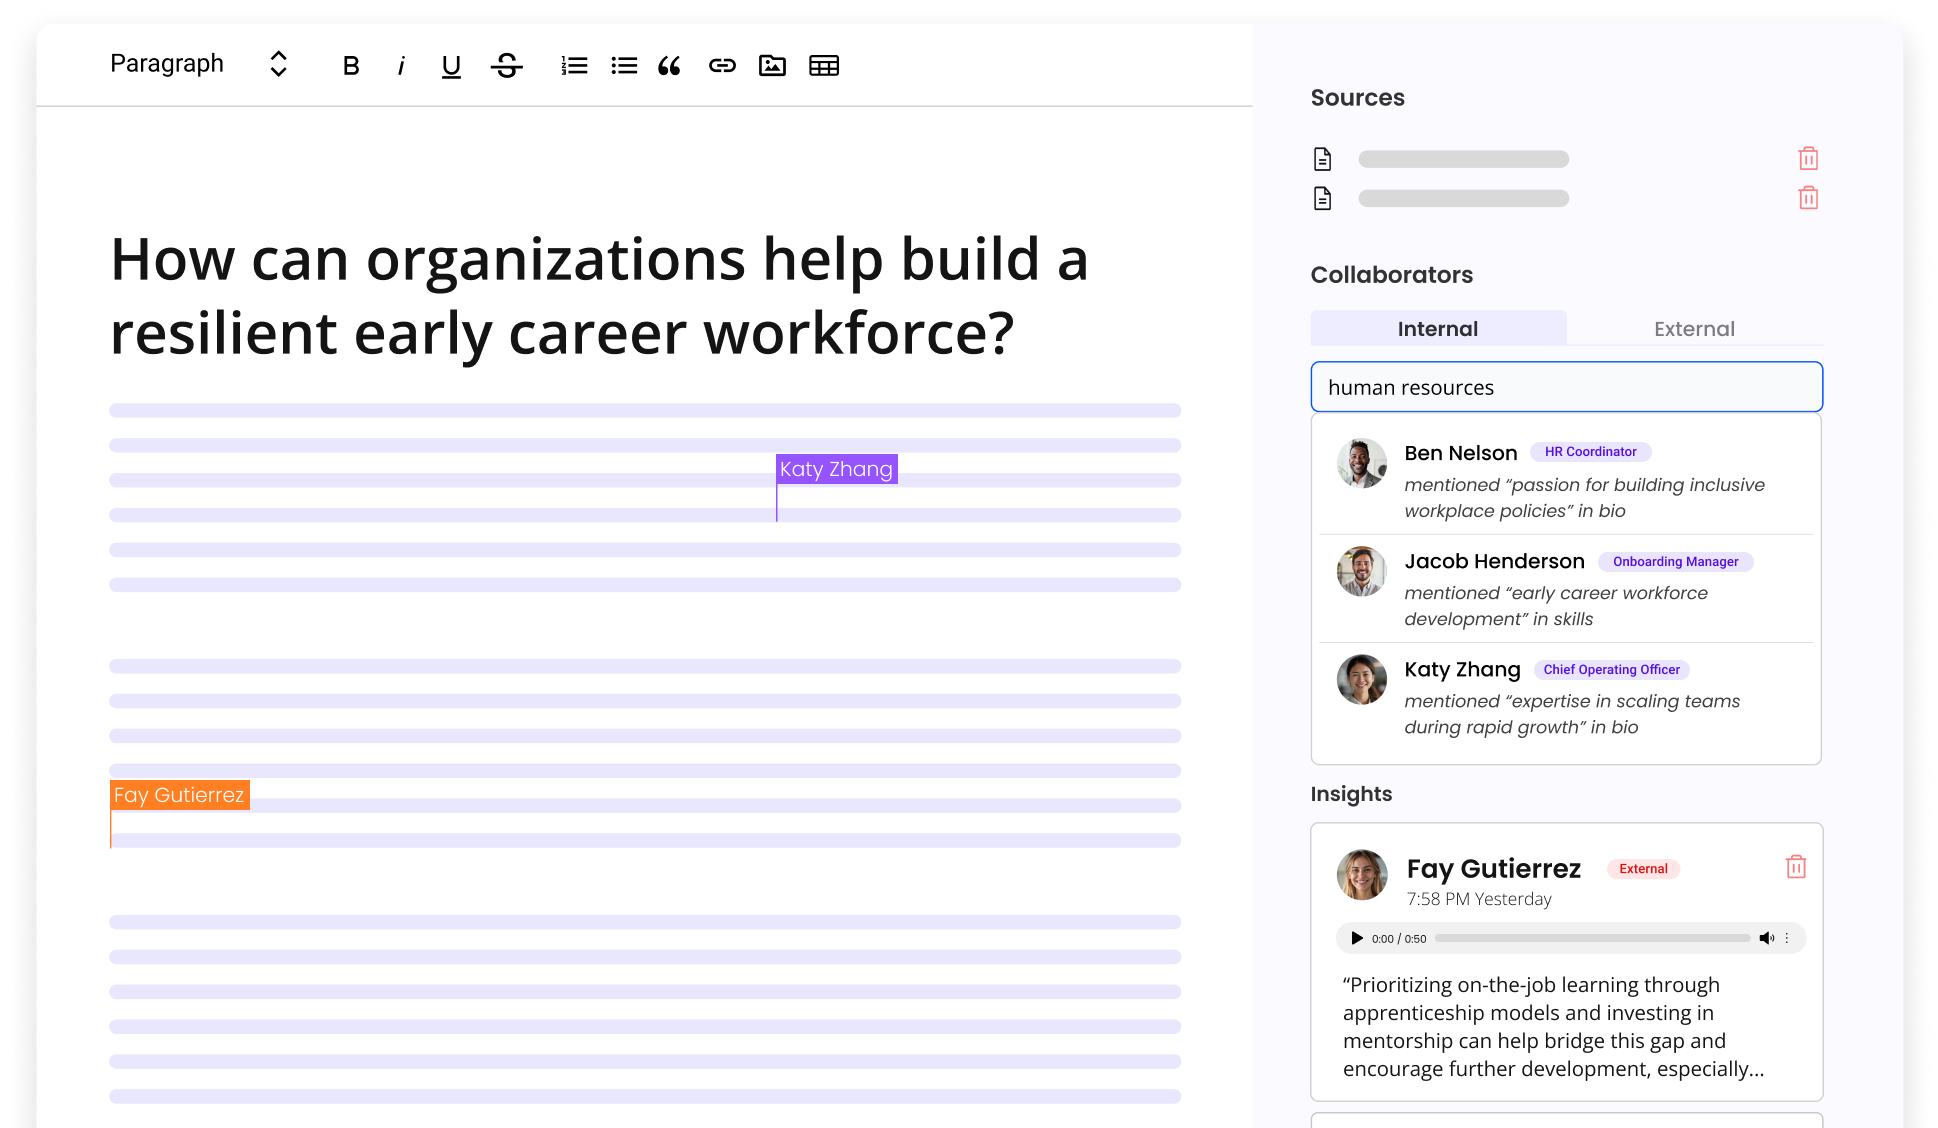Insert a bulleted list

click(x=624, y=66)
